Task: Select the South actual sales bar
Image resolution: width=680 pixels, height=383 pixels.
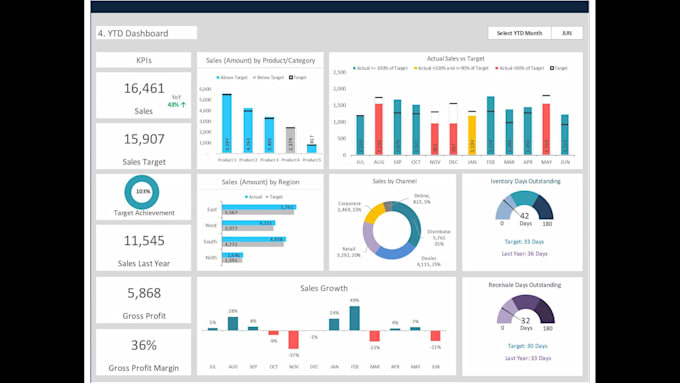Action: [254, 239]
